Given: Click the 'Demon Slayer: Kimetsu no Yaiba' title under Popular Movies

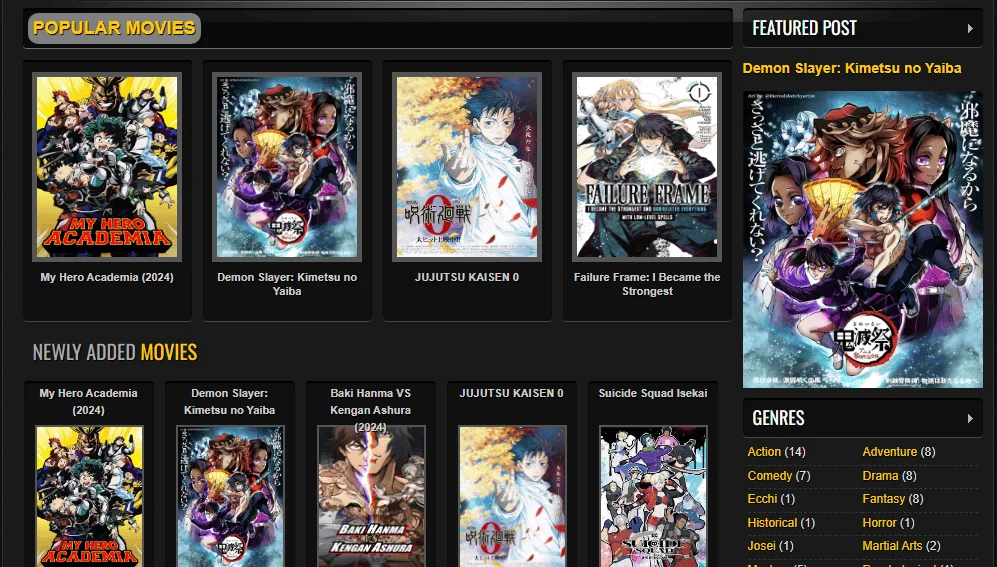Looking at the screenshot, I should 287,284.
